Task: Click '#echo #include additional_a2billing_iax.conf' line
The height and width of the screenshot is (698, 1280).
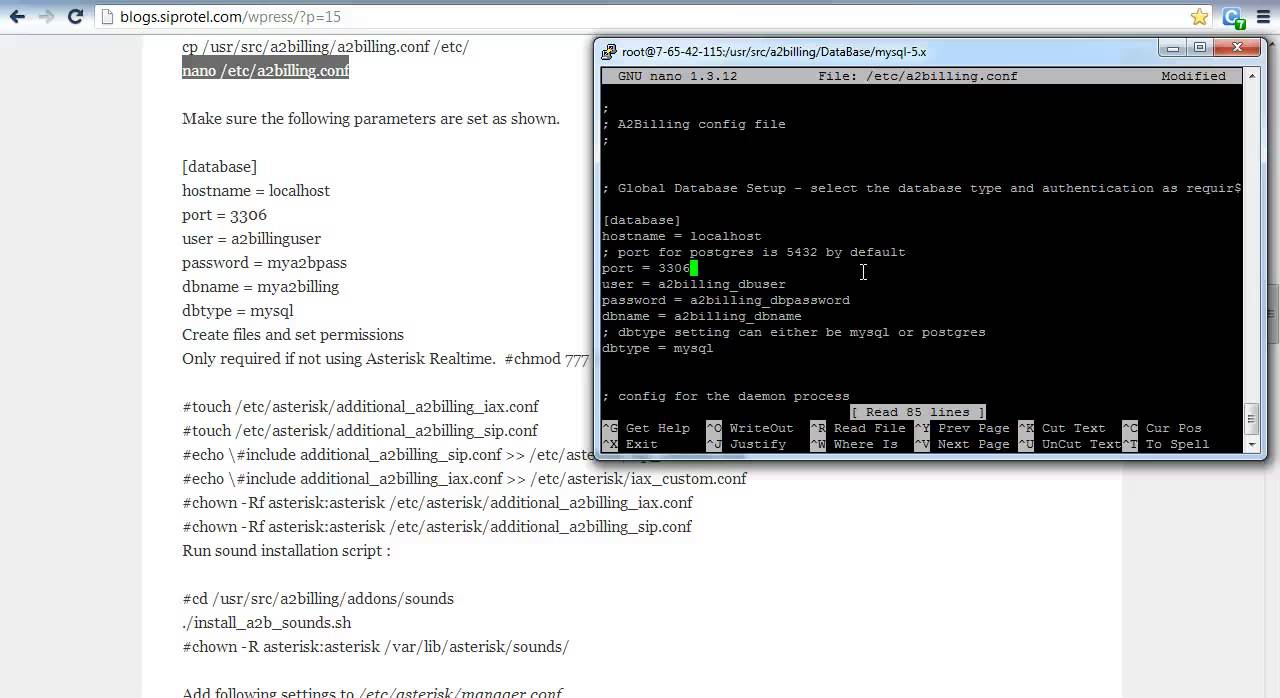Action: point(464,478)
